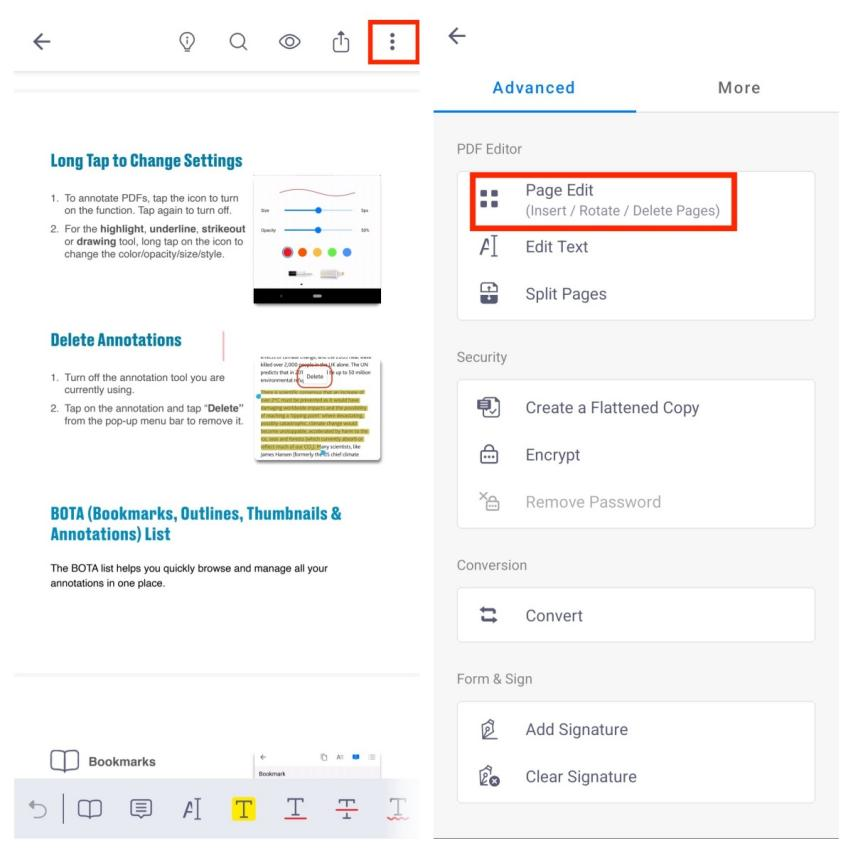Image resolution: width=853 pixels, height=853 pixels.
Task: Select the strikeout annotation tool
Action: (x=347, y=808)
